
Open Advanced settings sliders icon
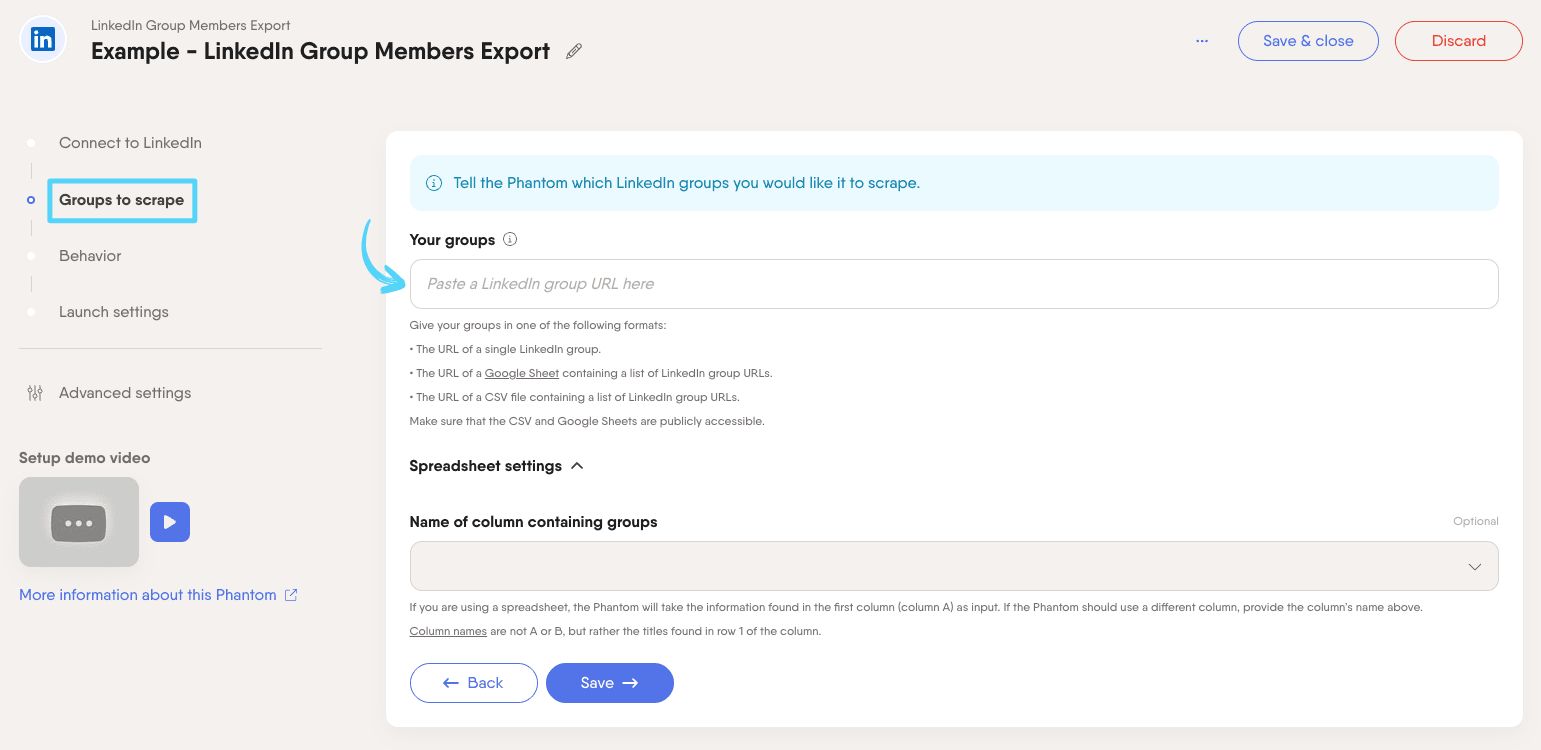[35, 393]
